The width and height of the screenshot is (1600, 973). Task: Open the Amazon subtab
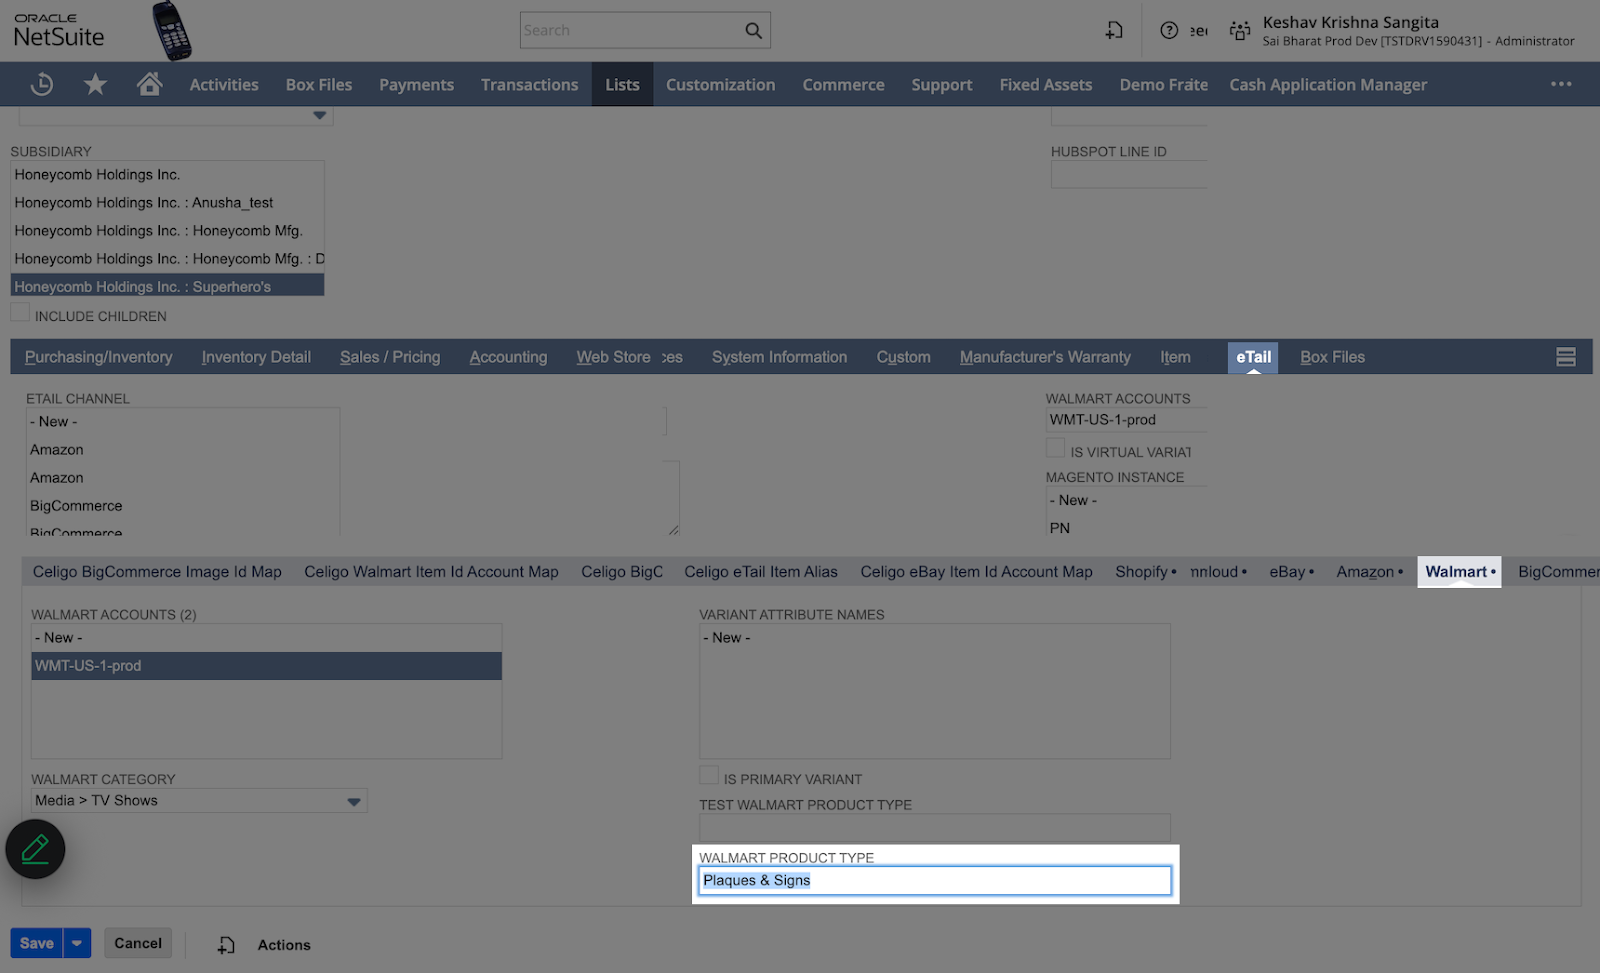point(1369,572)
